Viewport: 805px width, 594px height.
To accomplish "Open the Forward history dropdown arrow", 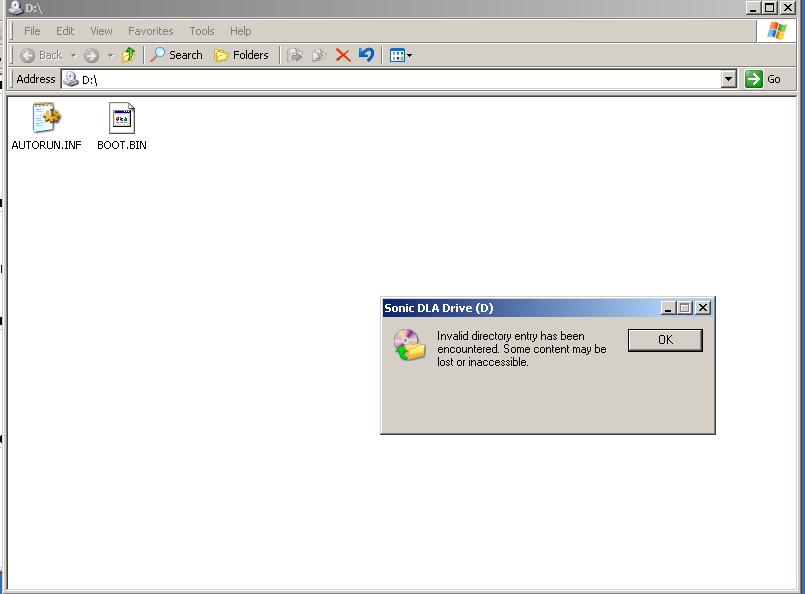I will [110, 55].
